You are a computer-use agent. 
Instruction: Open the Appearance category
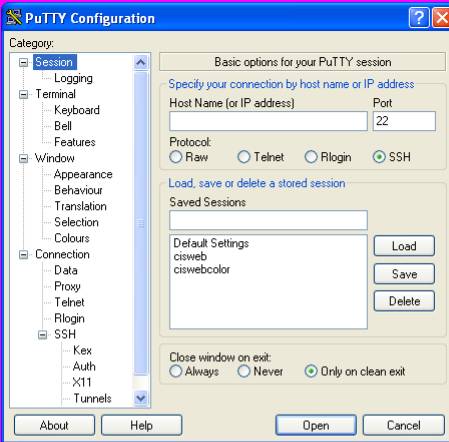pos(83,174)
